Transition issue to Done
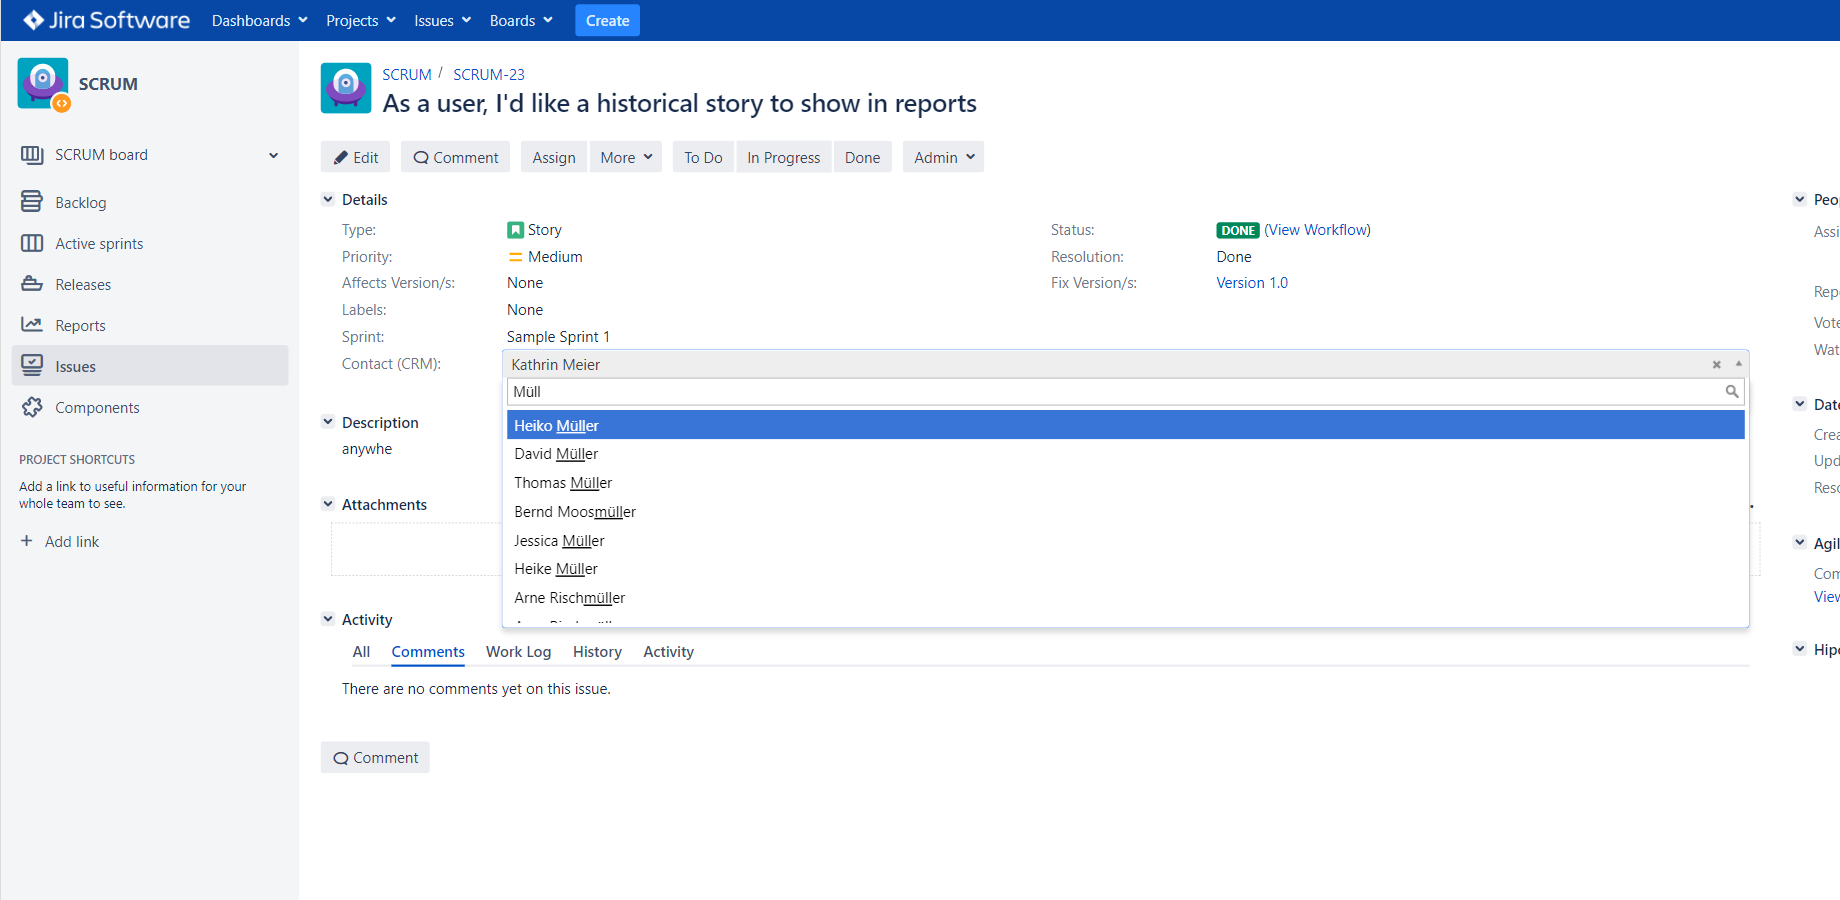The image size is (1840, 900). pos(862,157)
